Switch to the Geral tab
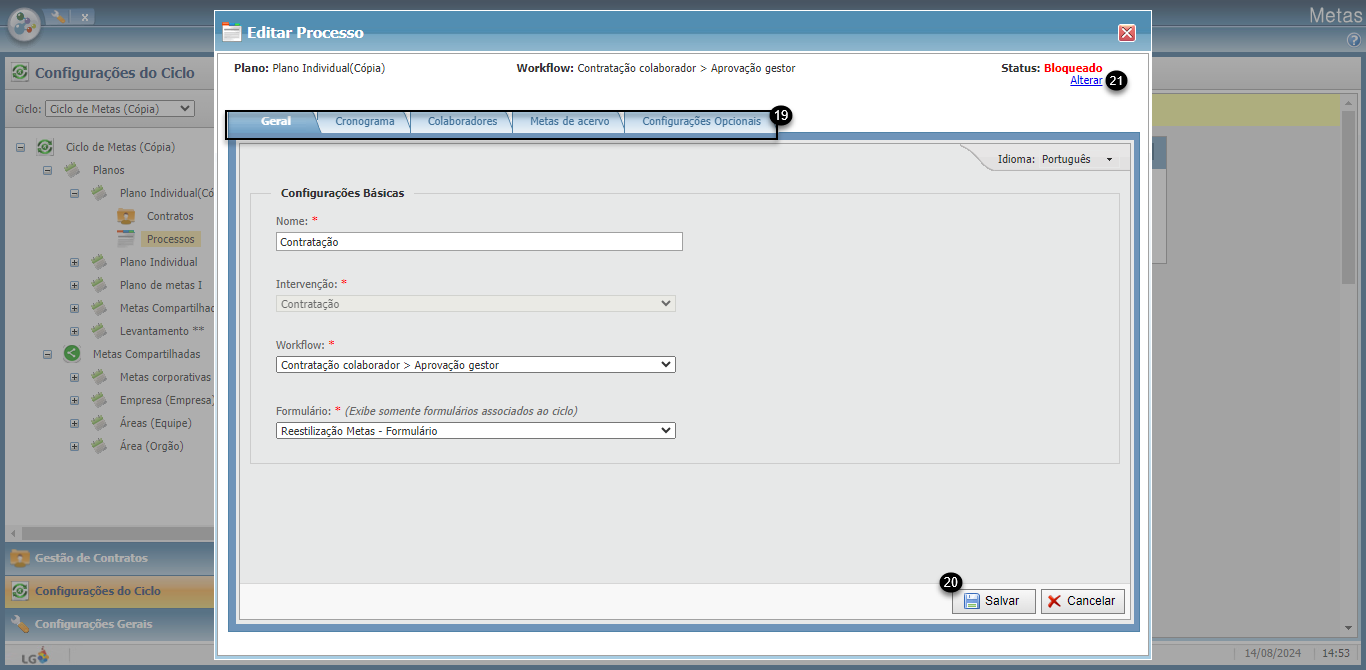 pos(275,121)
